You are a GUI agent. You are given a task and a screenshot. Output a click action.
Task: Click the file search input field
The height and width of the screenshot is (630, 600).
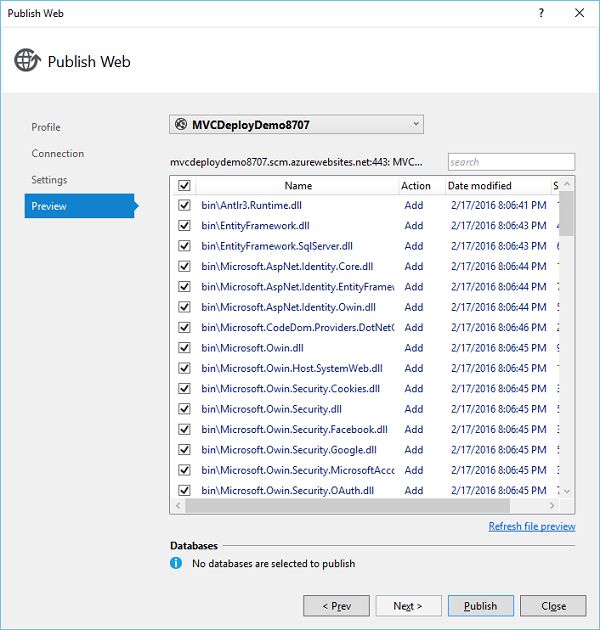(x=510, y=162)
